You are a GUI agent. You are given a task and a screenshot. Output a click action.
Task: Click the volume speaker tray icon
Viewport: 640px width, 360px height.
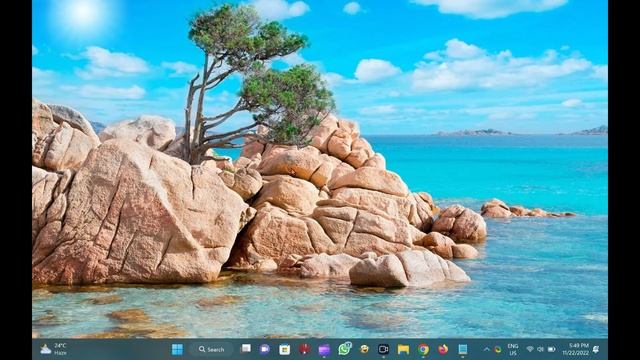tap(540, 349)
